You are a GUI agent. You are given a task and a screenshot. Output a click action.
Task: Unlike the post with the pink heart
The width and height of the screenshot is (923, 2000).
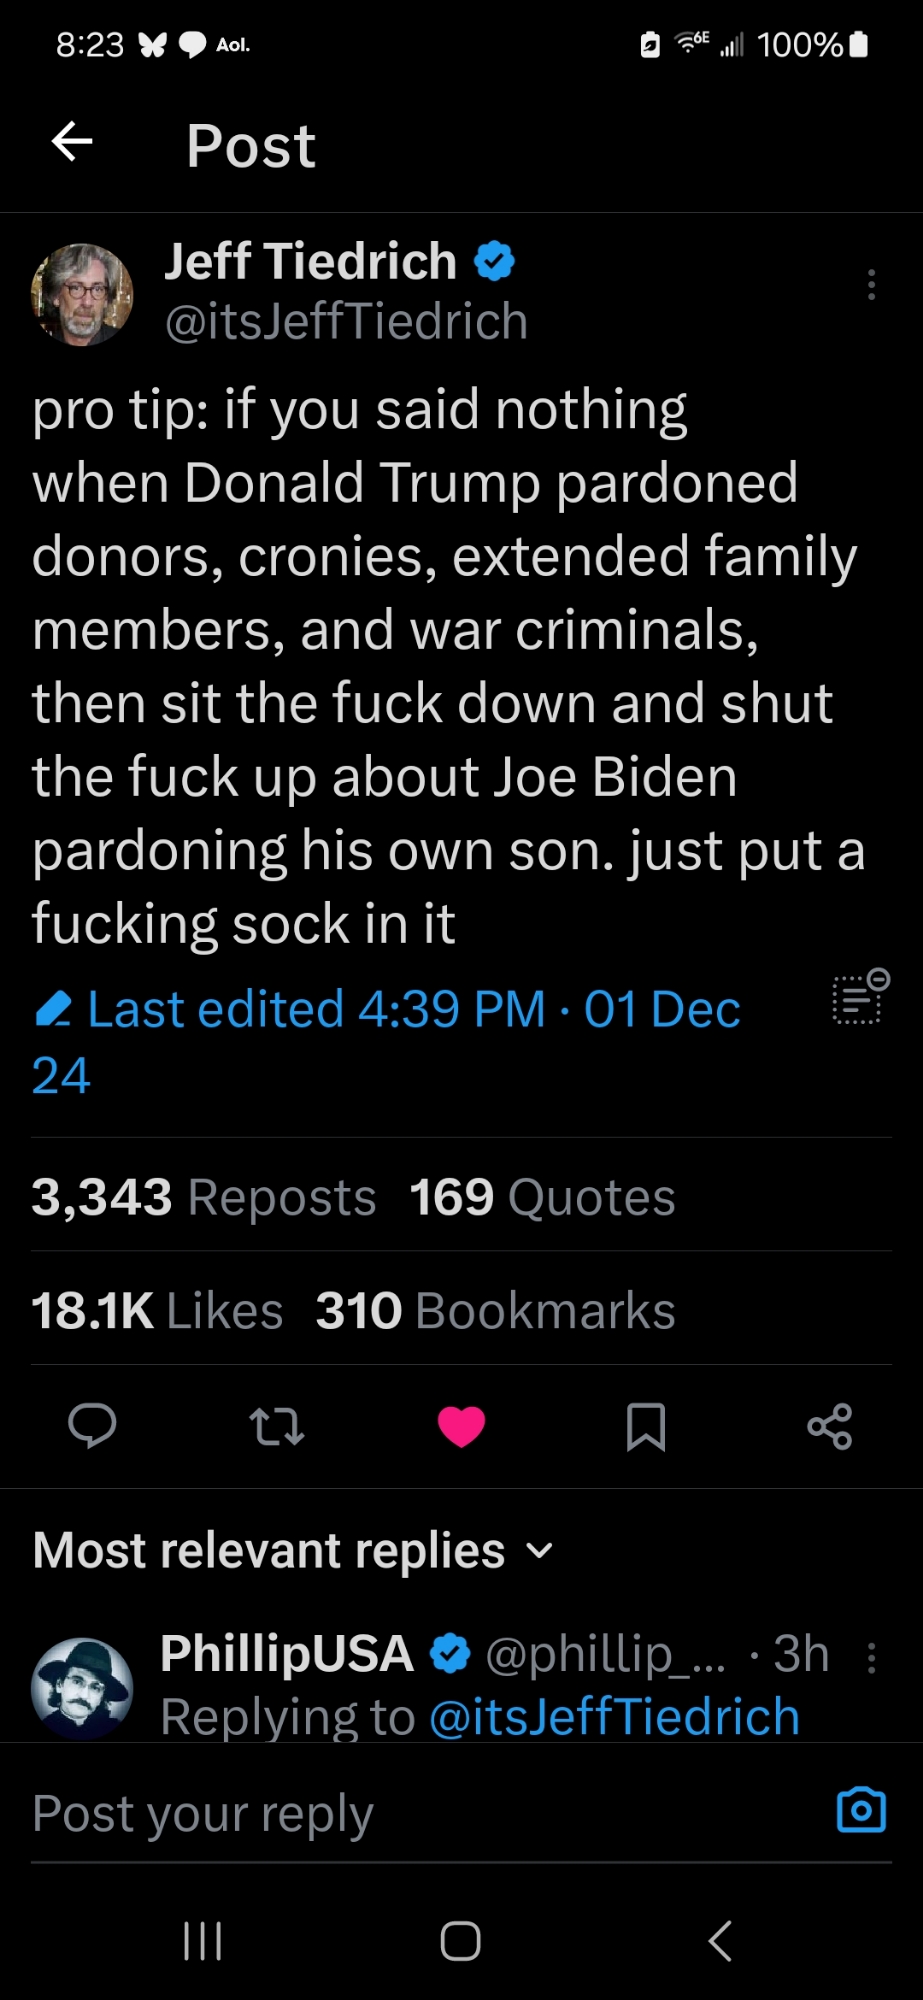[461, 1426]
